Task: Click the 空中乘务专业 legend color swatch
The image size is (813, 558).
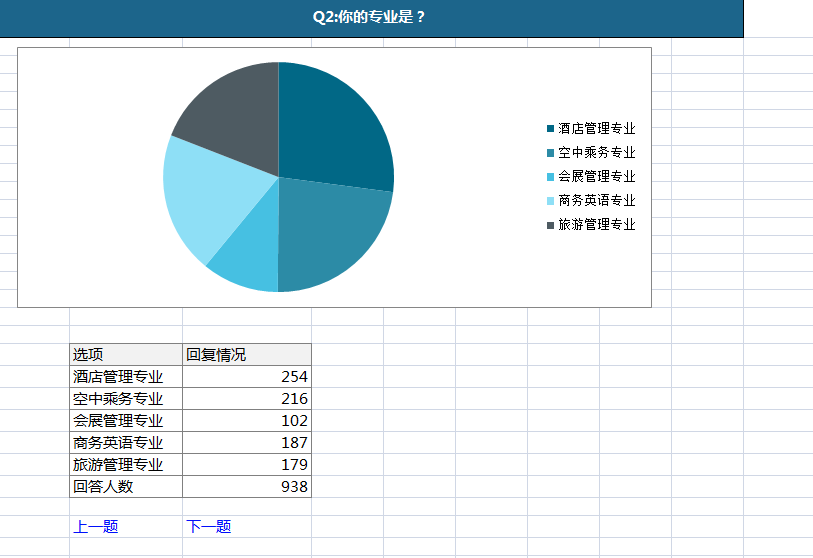Action: [550, 153]
